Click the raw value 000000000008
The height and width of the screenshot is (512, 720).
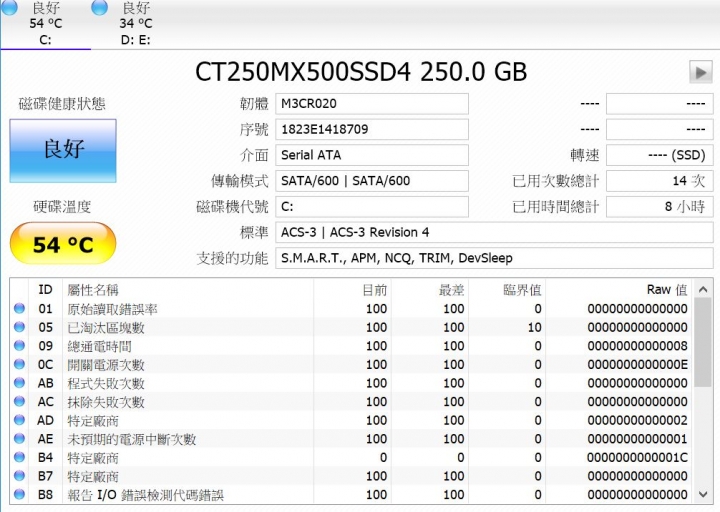point(637,346)
